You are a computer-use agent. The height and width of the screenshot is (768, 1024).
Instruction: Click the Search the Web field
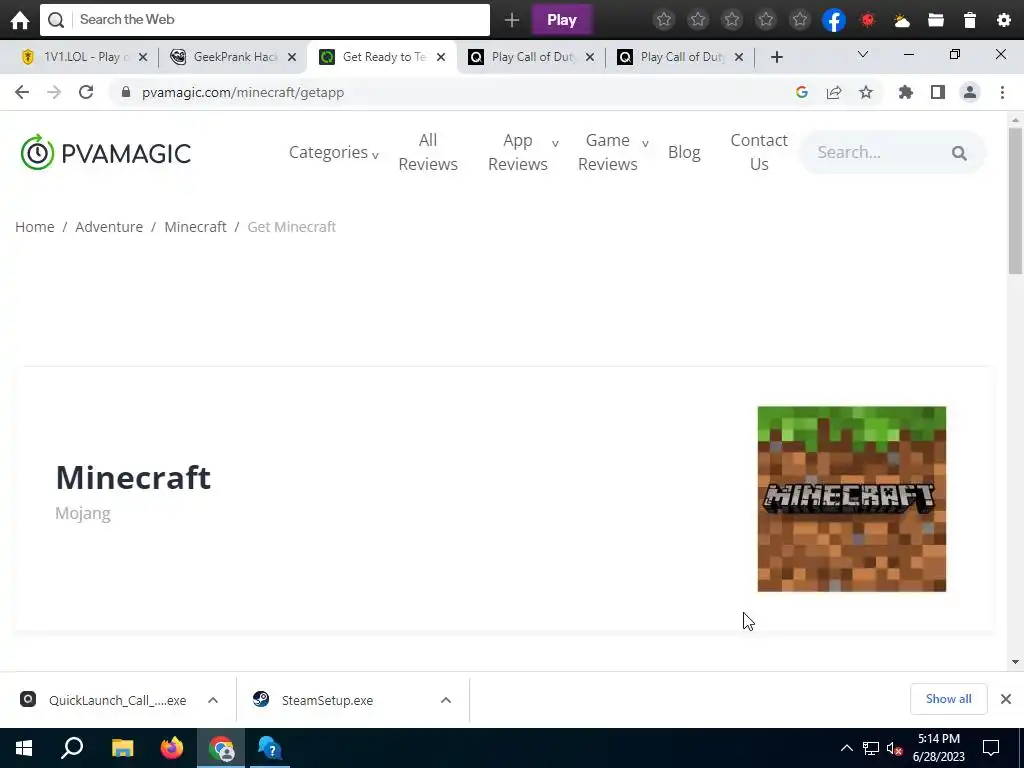pos(264,20)
